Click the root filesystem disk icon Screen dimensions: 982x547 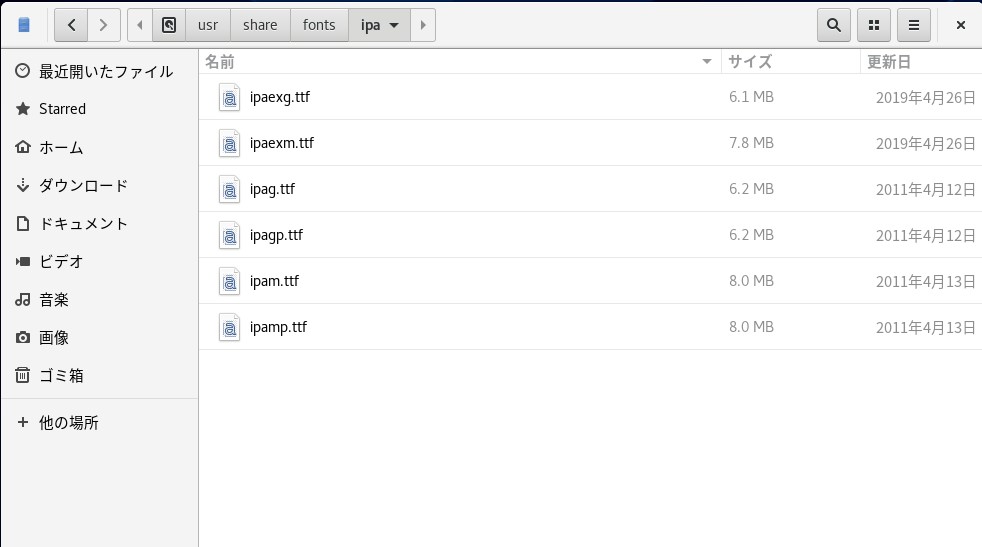coord(169,25)
